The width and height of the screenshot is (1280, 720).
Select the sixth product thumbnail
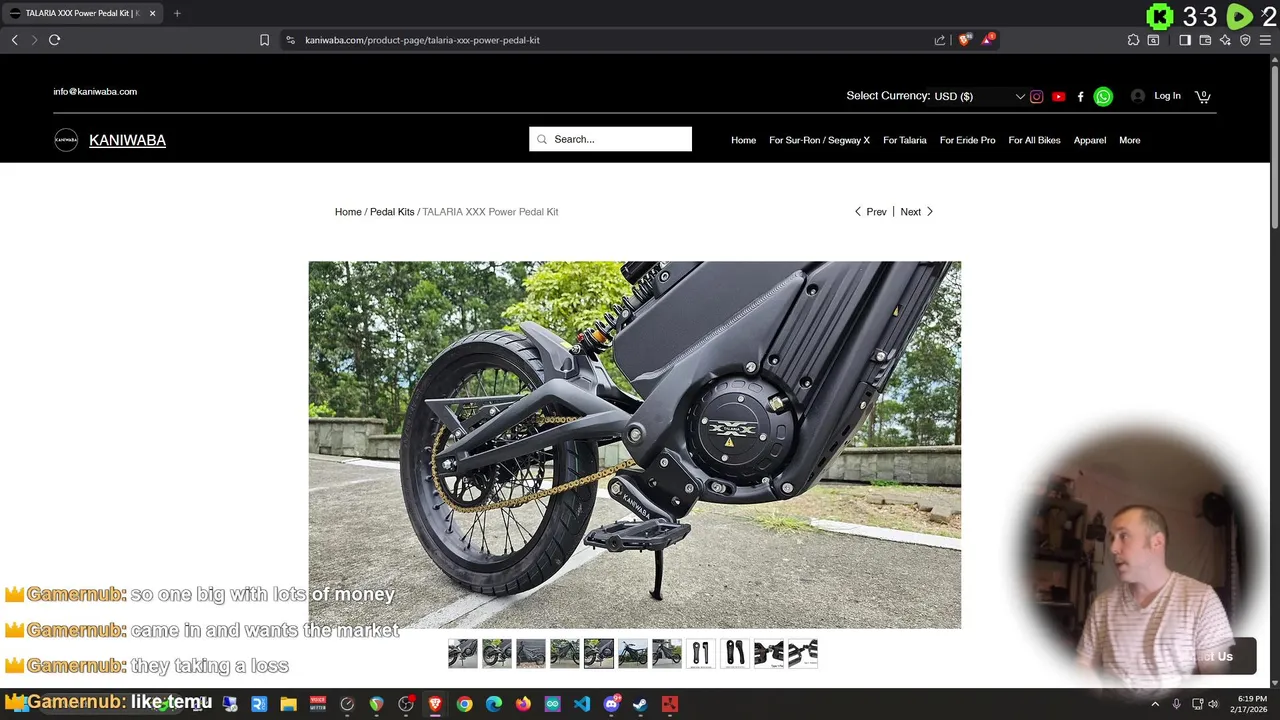[x=633, y=653]
